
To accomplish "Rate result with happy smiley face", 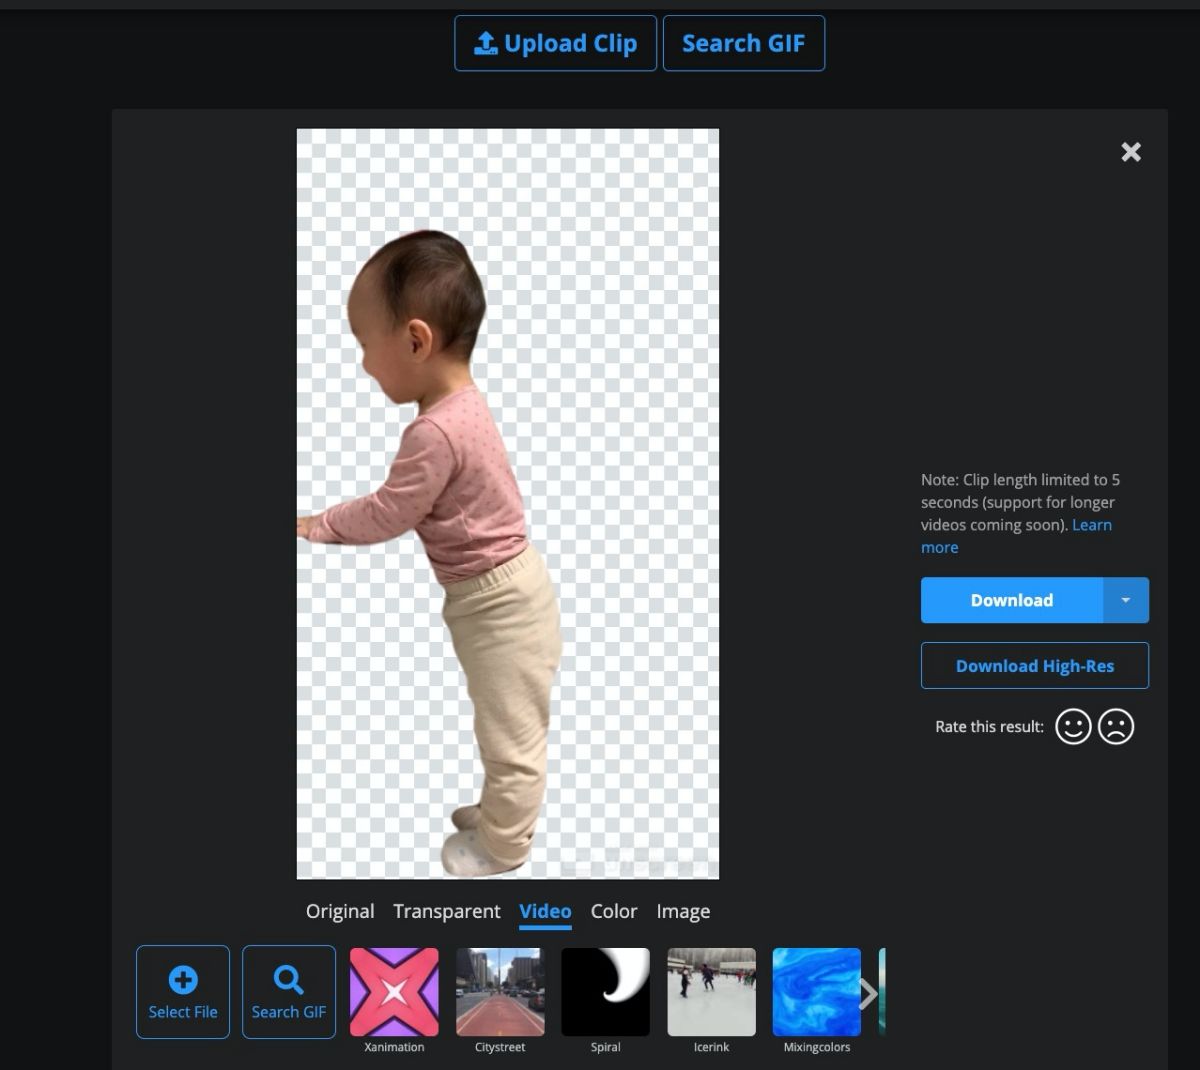I will point(1073,726).
